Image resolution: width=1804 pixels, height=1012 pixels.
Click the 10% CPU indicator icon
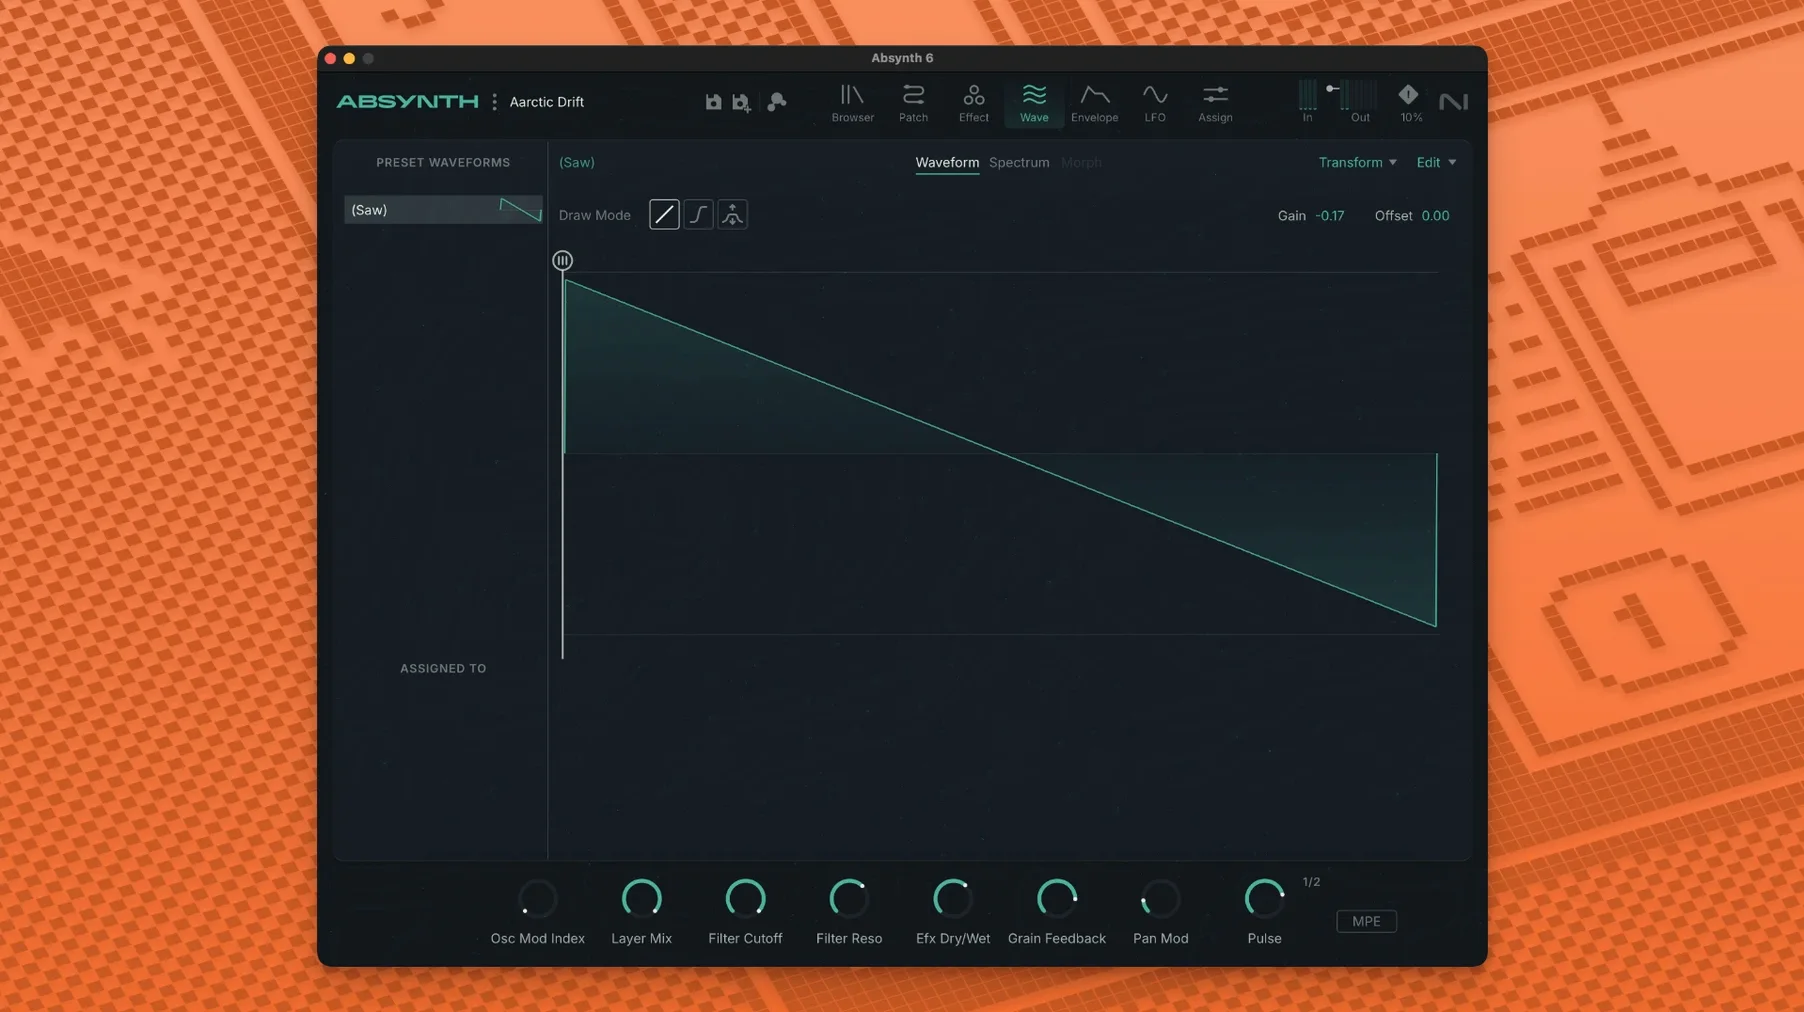[1408, 95]
